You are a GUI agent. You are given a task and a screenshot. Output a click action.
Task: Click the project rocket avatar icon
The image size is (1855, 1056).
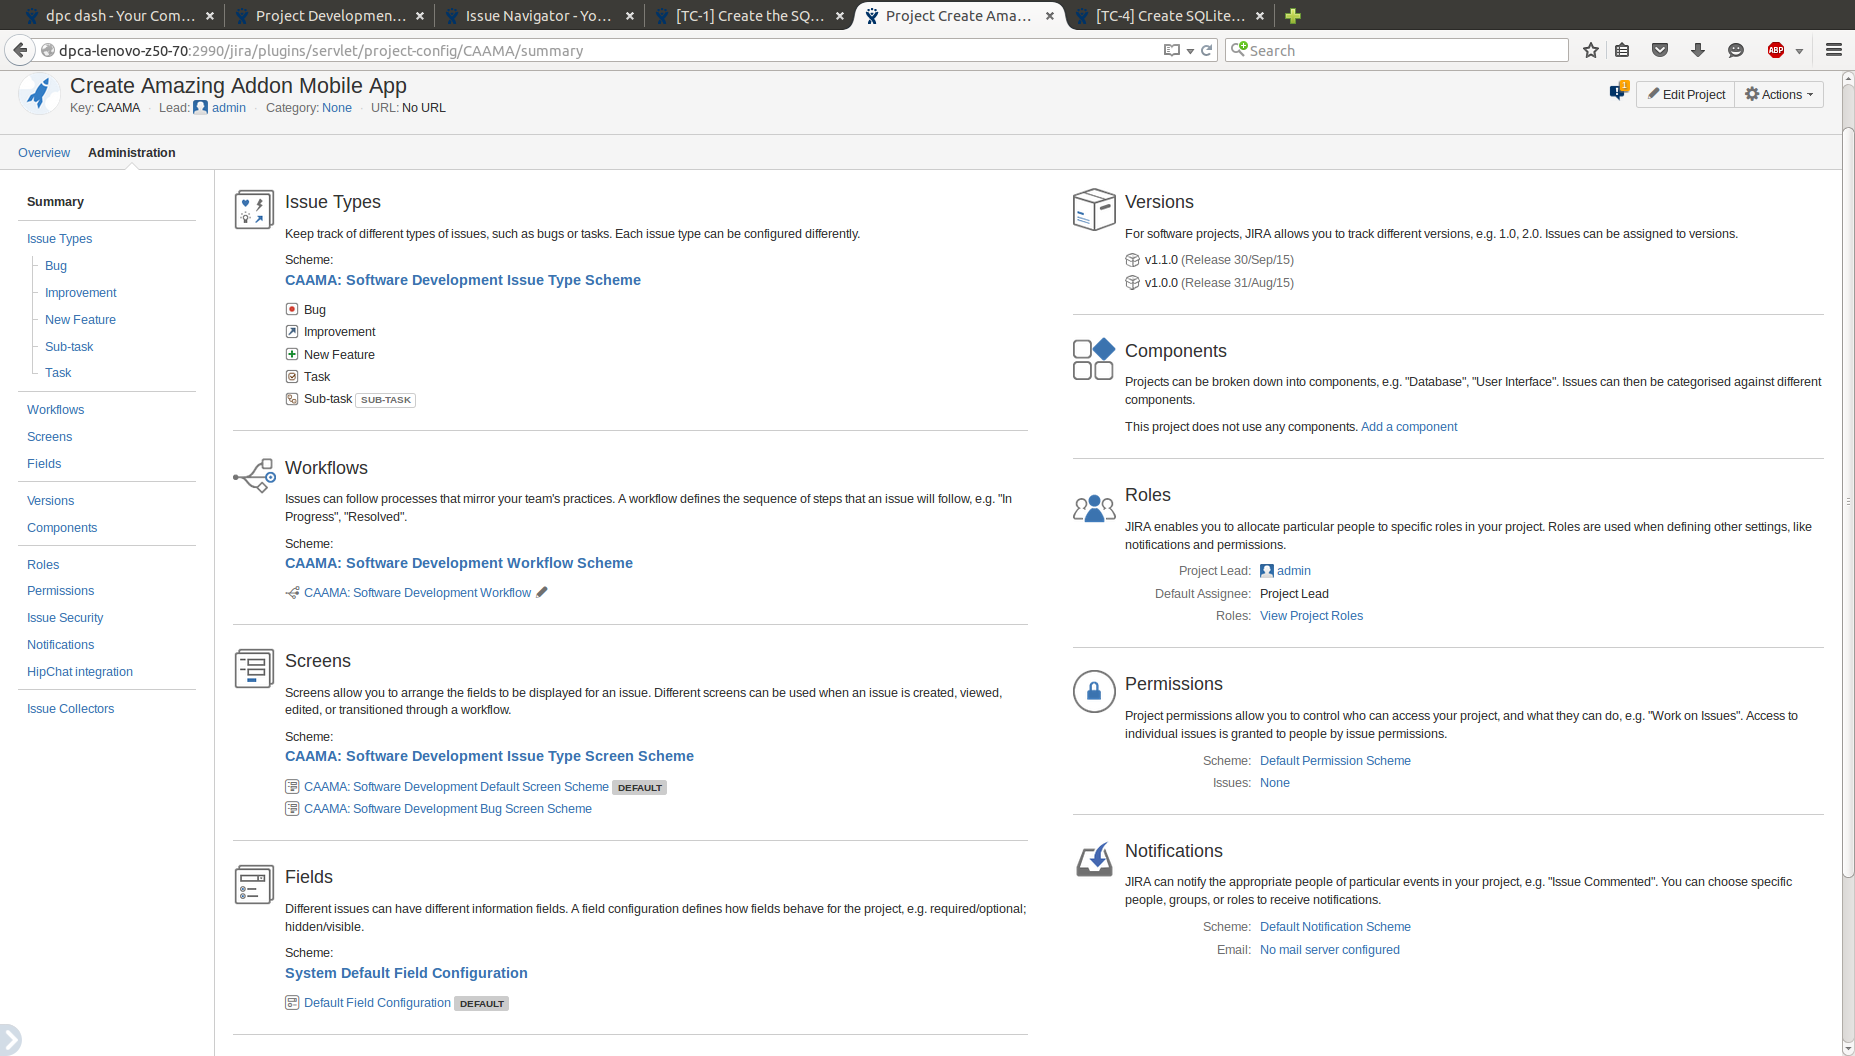[39, 95]
